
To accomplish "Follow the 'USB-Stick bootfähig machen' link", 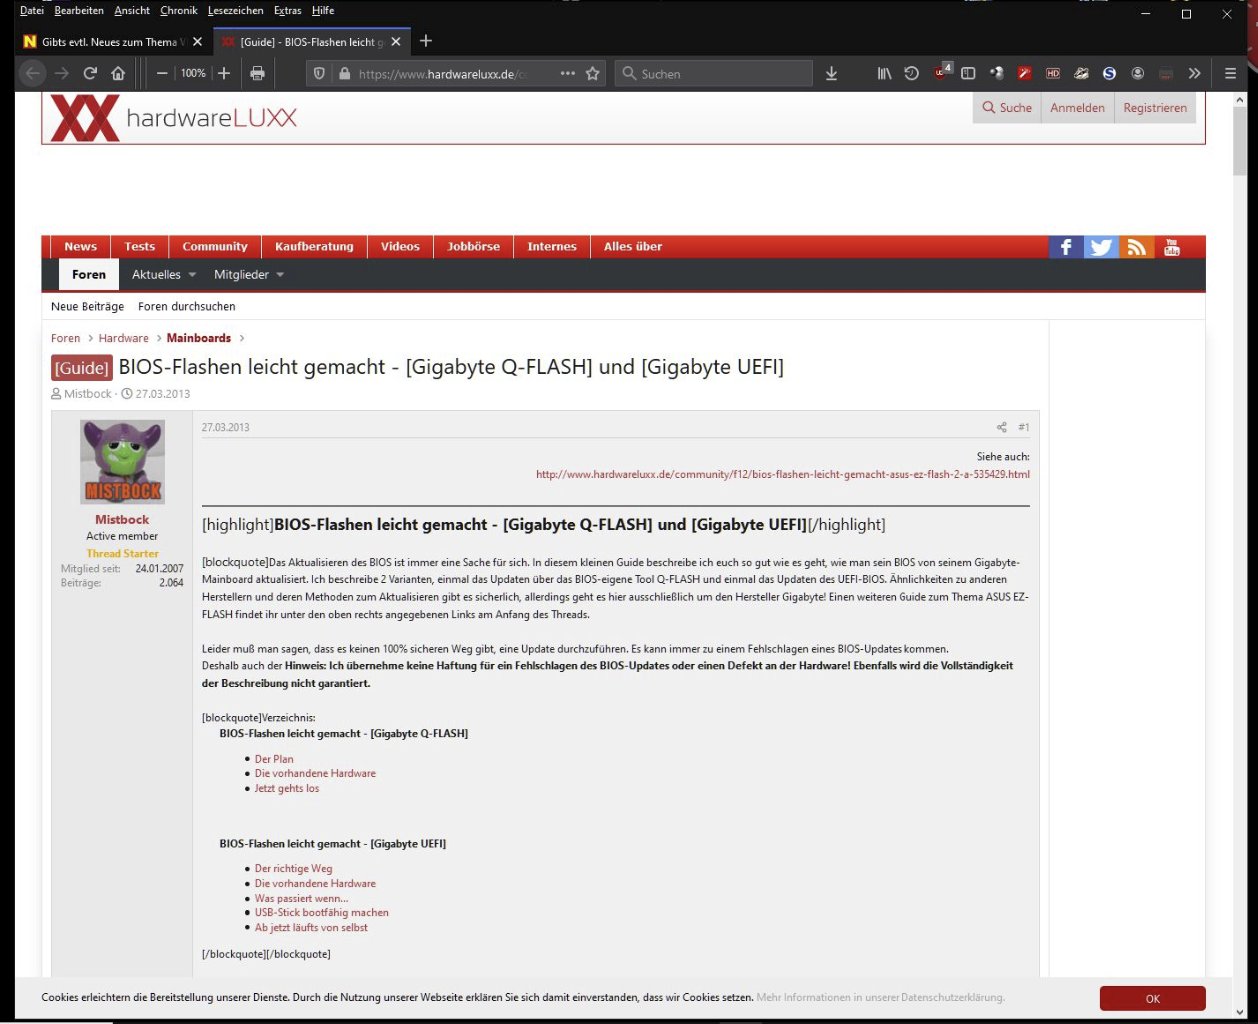I will [322, 912].
